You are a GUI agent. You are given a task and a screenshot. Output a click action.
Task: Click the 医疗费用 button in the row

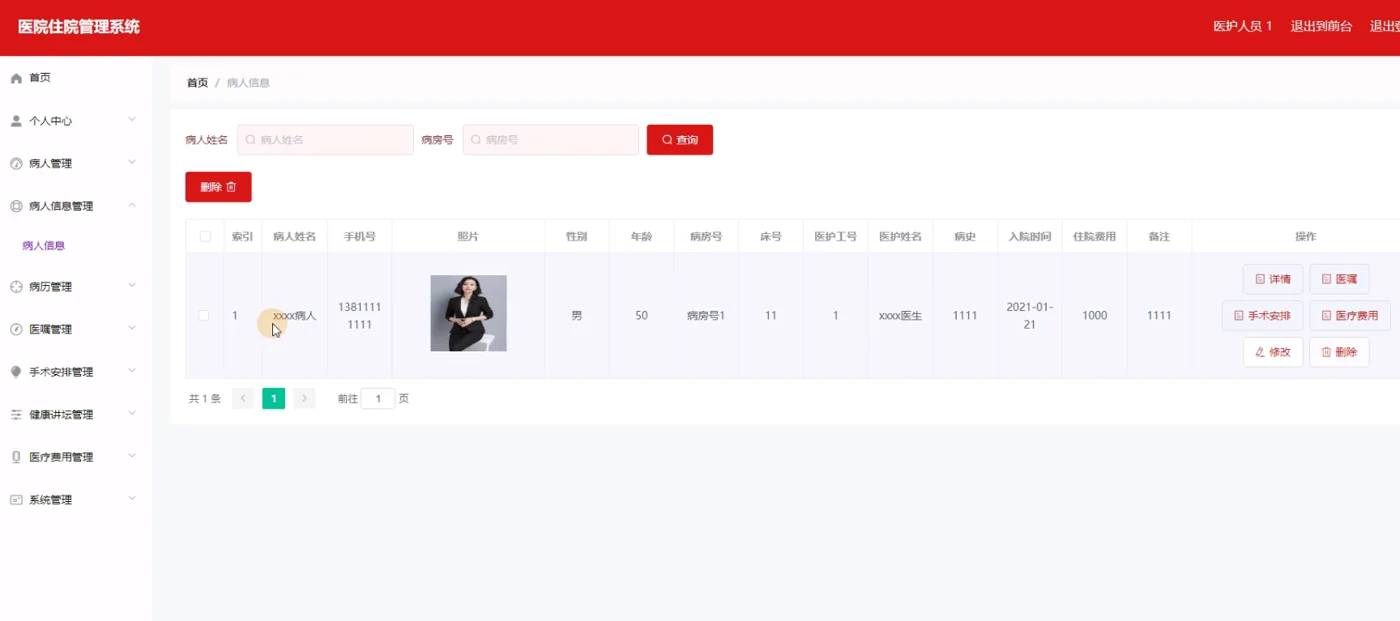1349,316
